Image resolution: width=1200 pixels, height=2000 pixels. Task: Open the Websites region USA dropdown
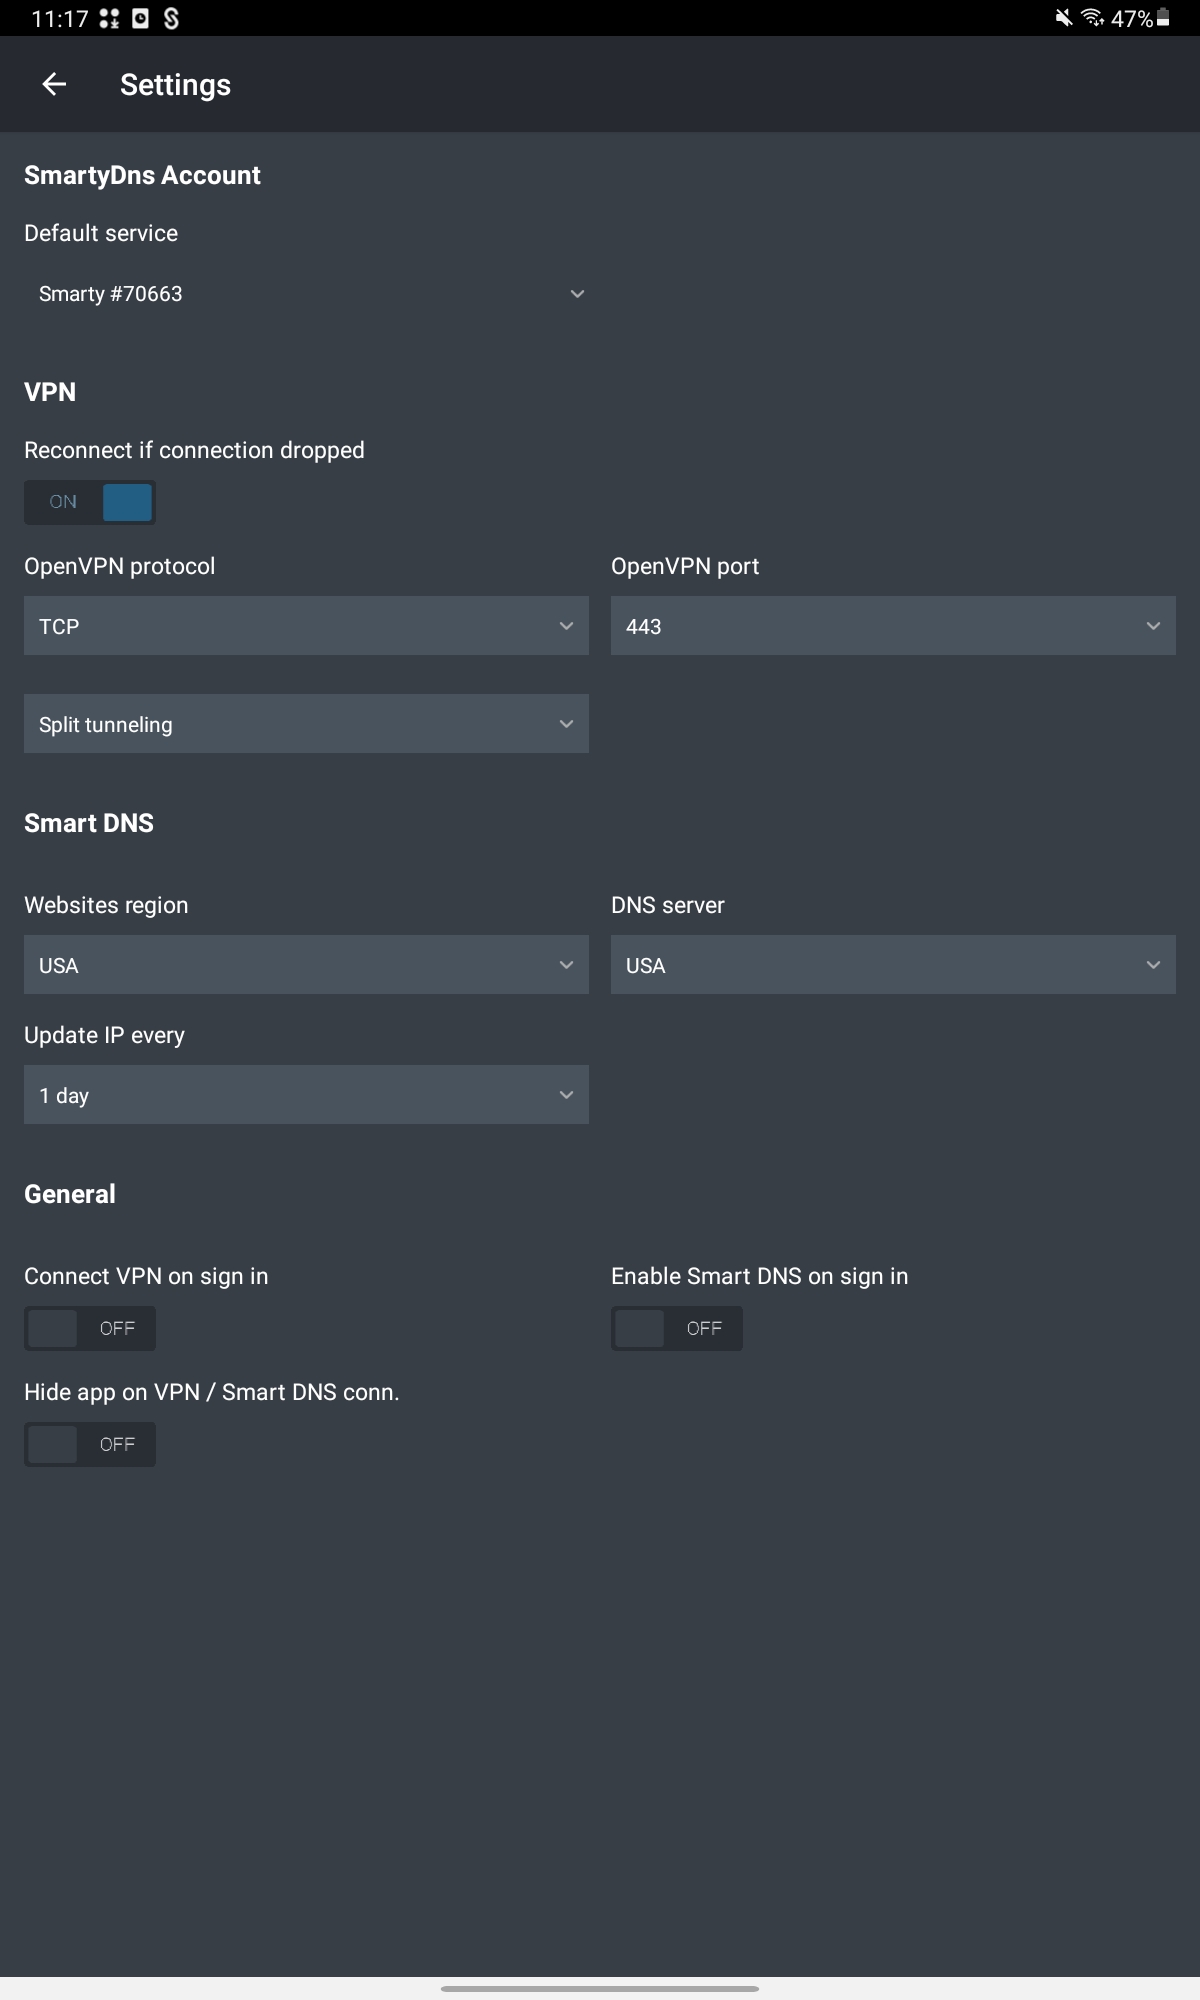[306, 965]
